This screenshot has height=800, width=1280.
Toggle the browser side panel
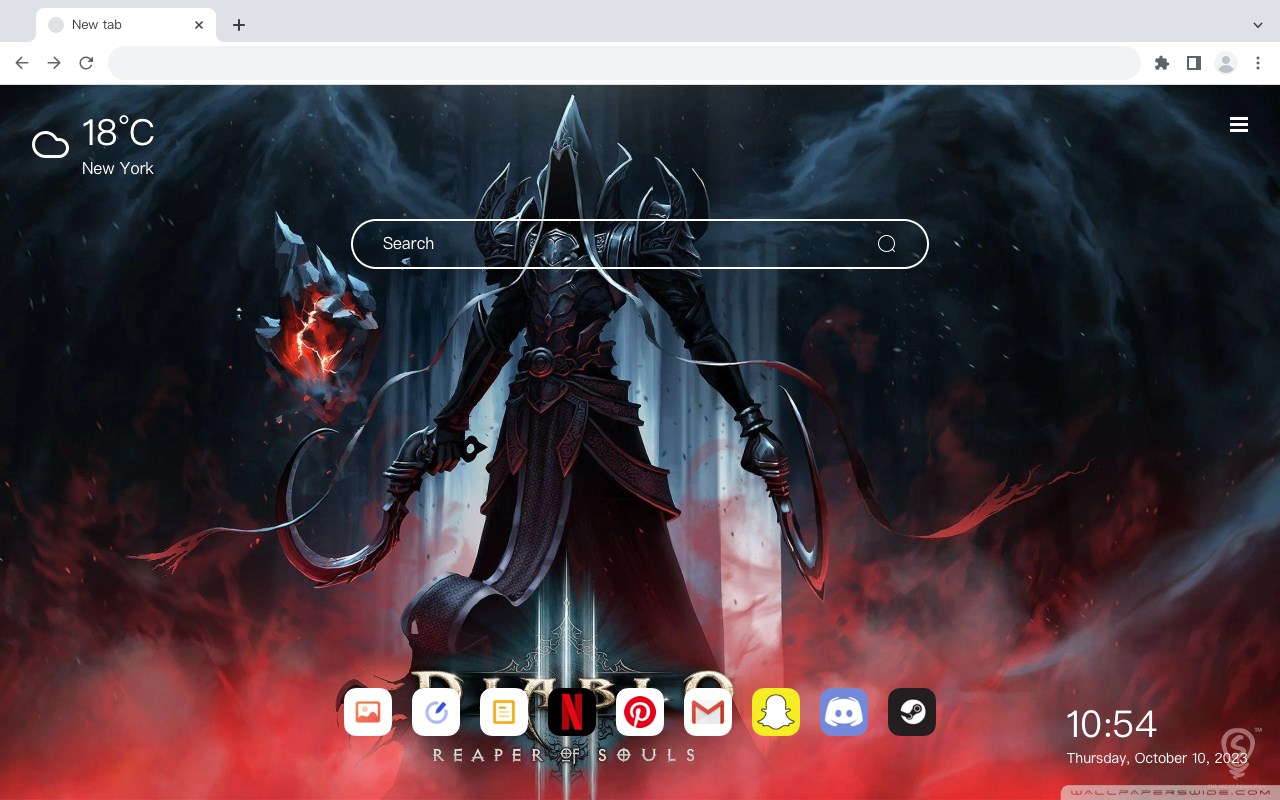click(x=1193, y=63)
